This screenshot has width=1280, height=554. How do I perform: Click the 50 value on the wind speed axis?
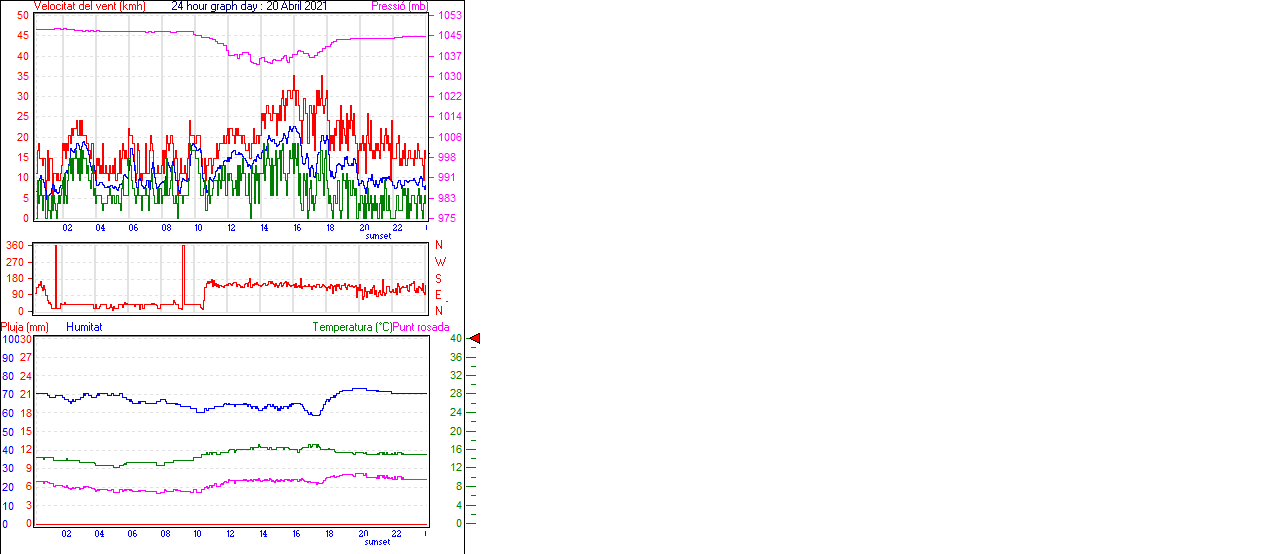coord(22,16)
